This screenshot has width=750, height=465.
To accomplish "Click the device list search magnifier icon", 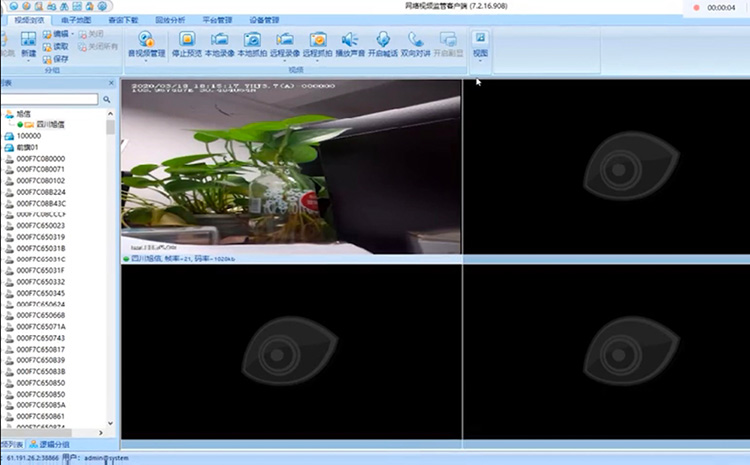I will click(106, 99).
